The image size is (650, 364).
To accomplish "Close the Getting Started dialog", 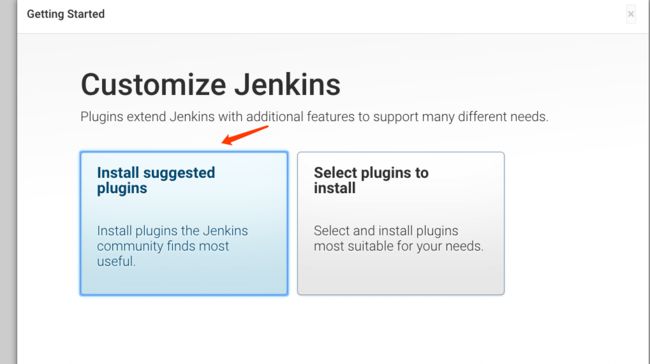I will 631,14.
